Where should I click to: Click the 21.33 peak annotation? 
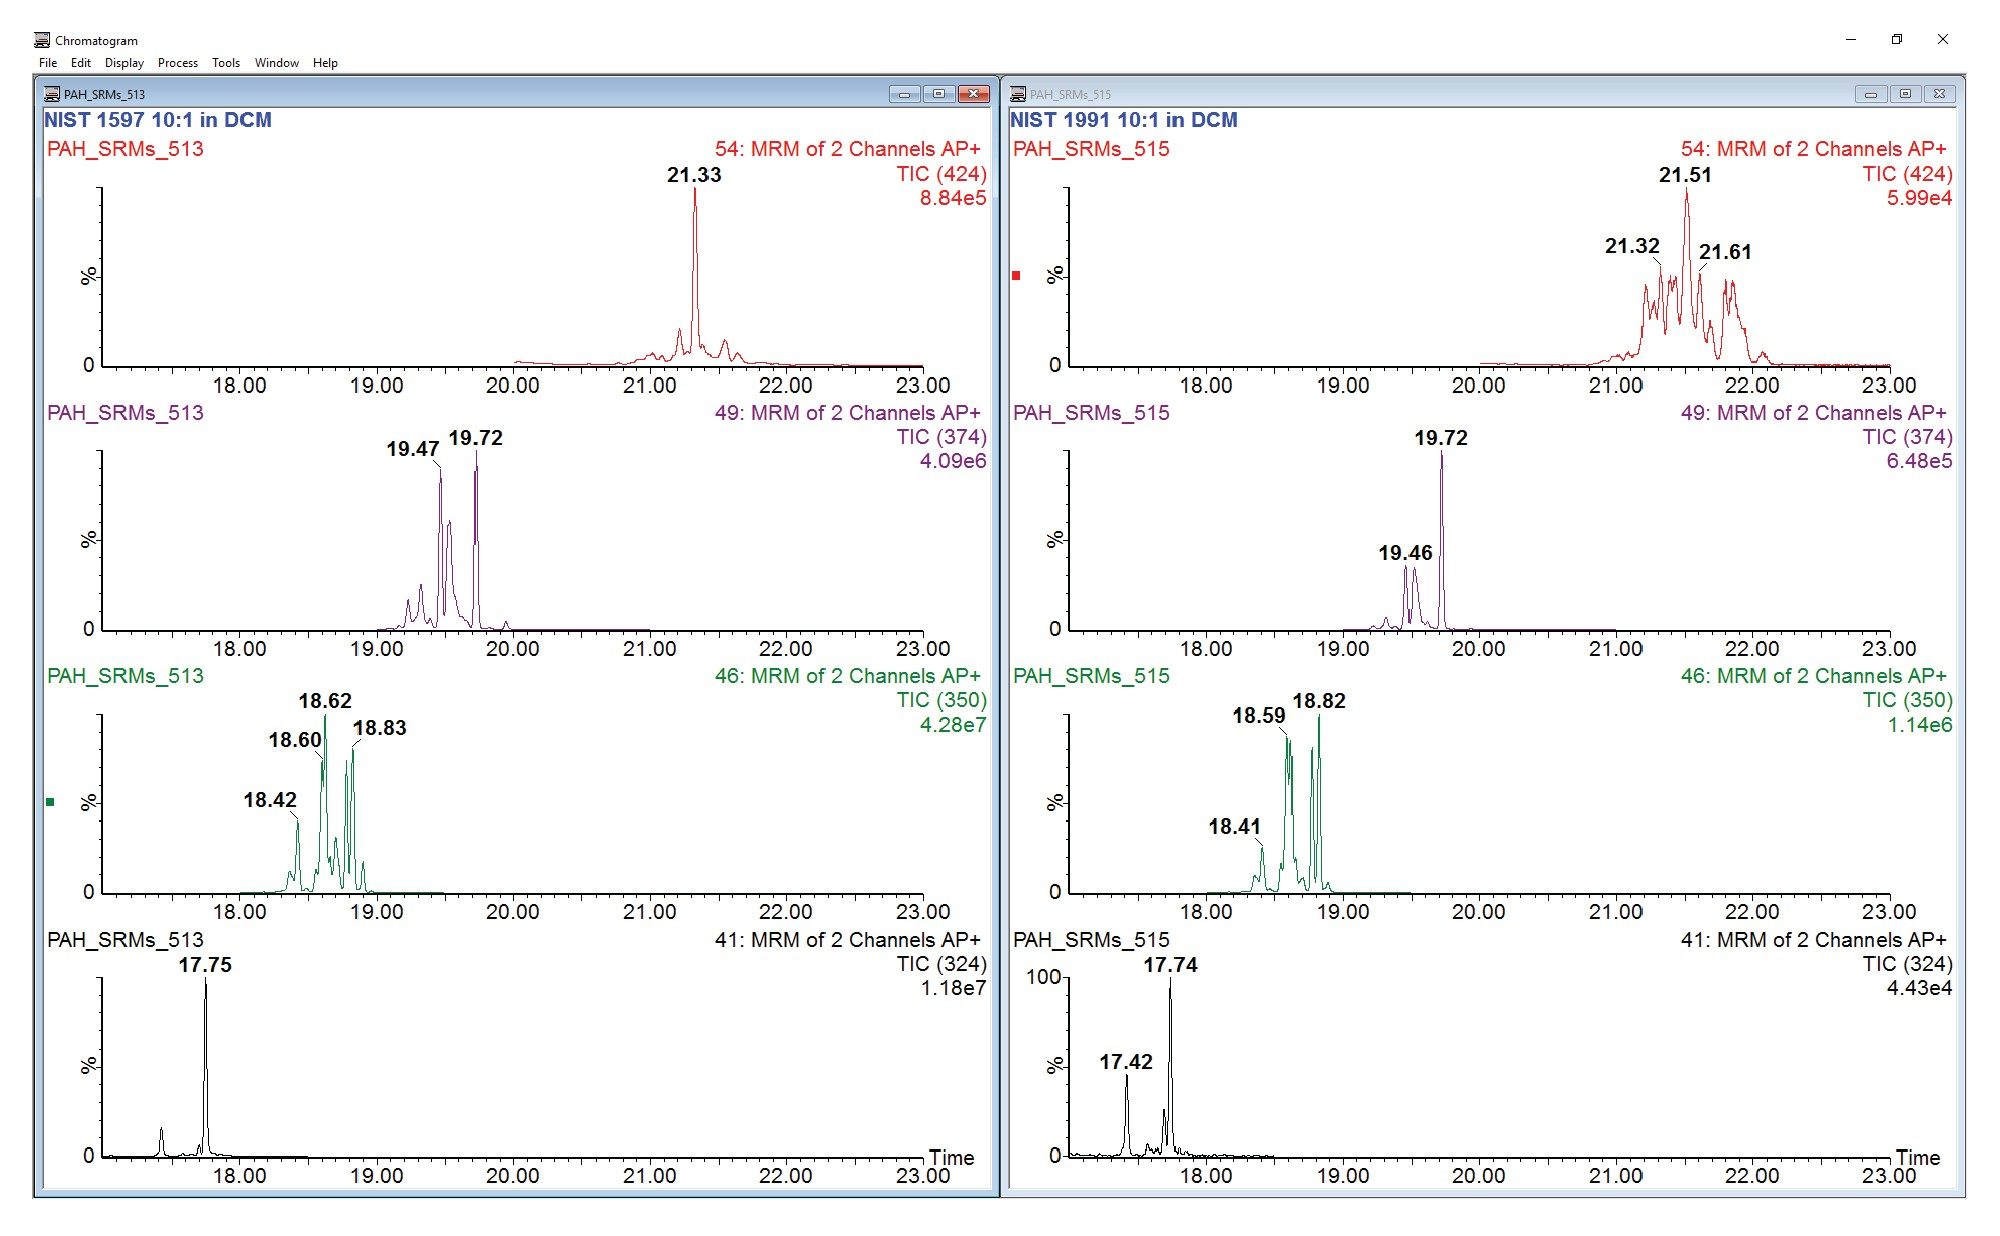[695, 172]
